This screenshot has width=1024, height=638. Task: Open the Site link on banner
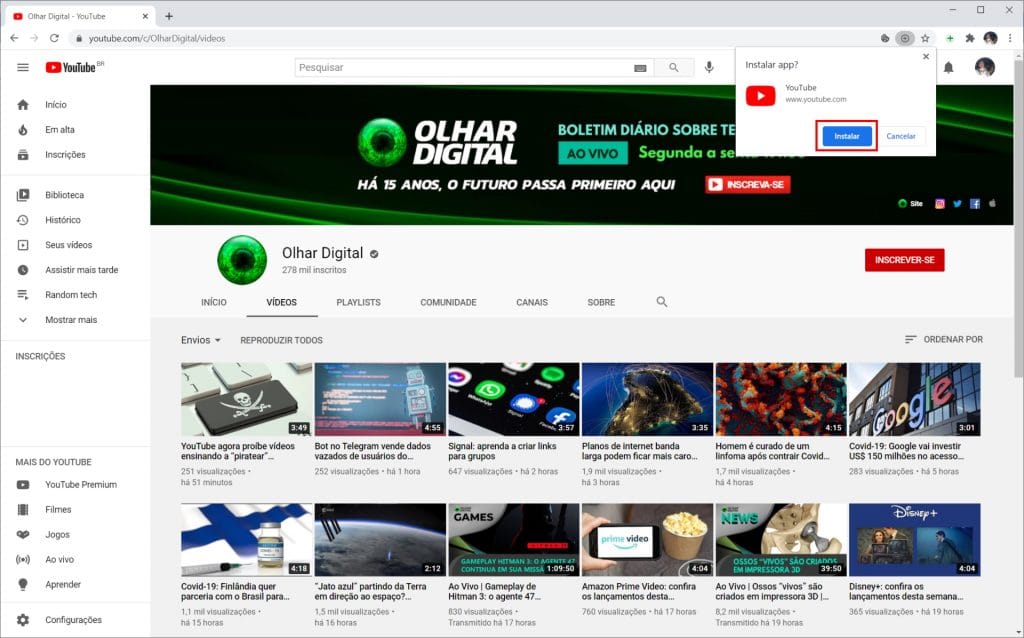(910, 204)
